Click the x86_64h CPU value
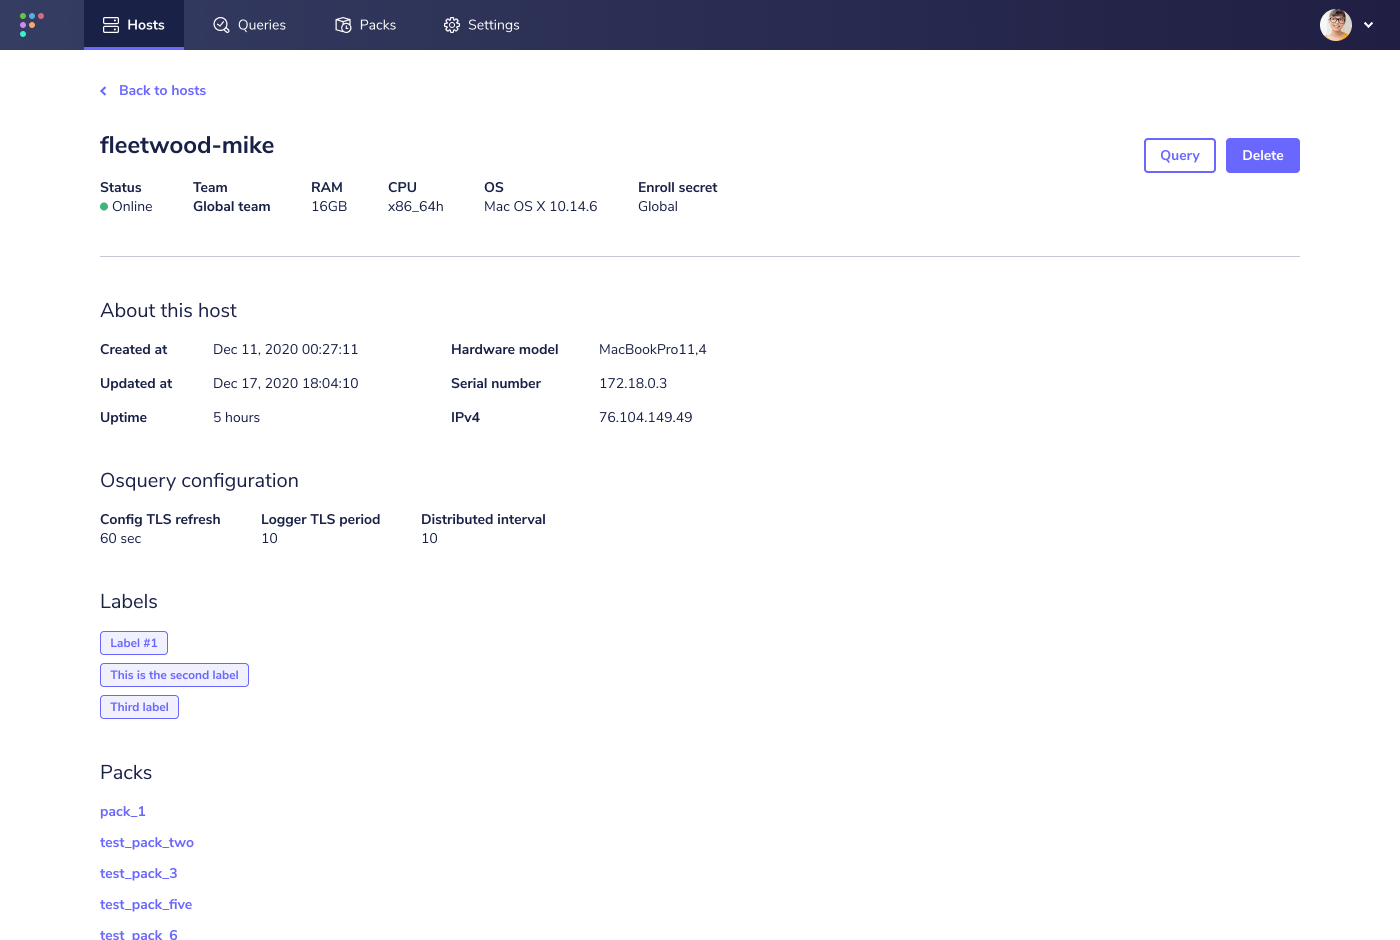 [x=416, y=206]
